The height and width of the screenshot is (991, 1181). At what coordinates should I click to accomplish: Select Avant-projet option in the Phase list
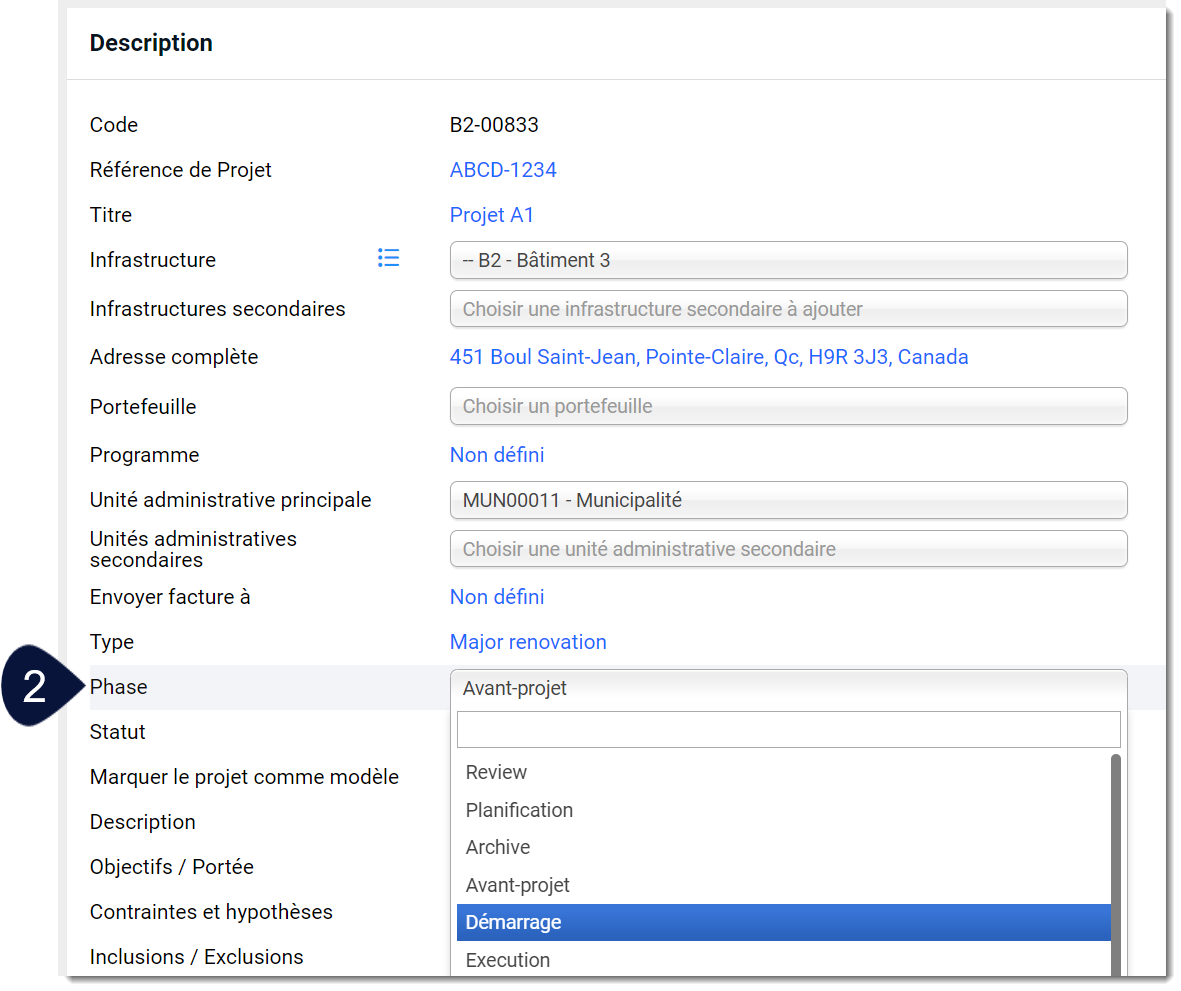pyautogui.click(x=783, y=885)
